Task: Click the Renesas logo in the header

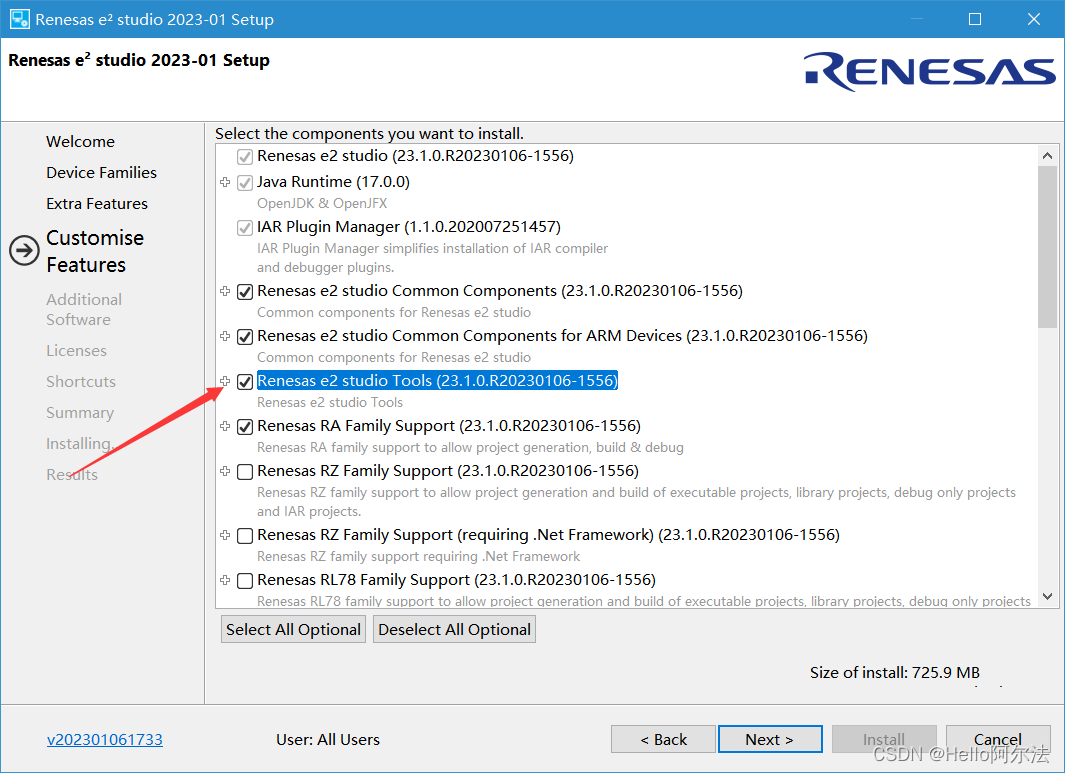Action: [930, 71]
